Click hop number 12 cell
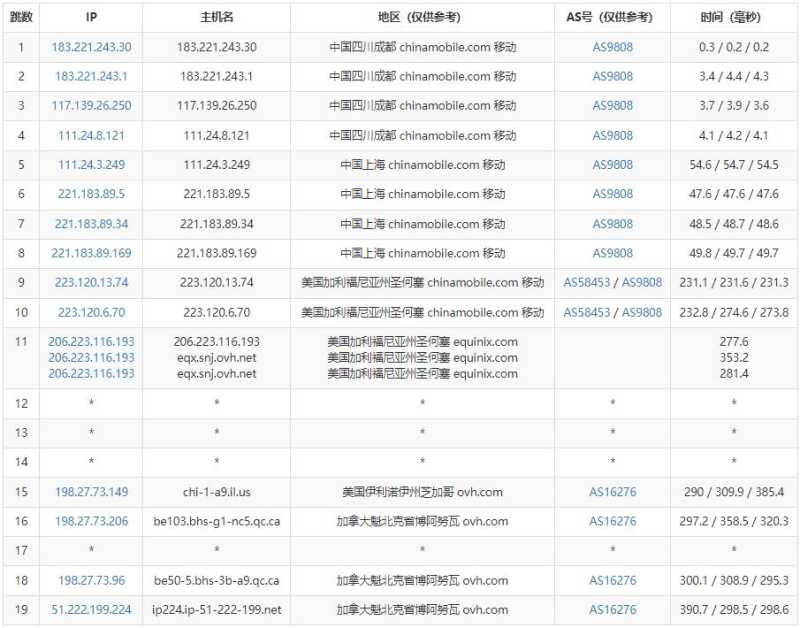This screenshot has height=628, width=800. [x=21, y=404]
